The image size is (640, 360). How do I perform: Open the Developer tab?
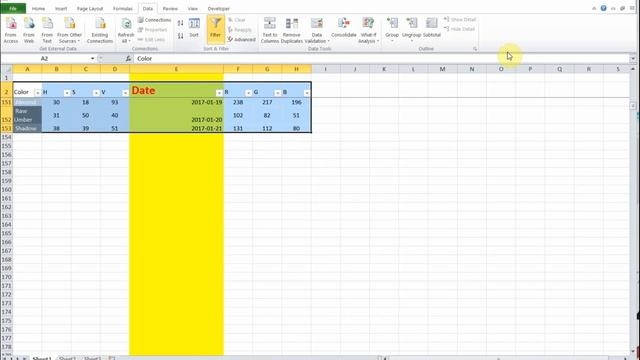[x=218, y=9]
